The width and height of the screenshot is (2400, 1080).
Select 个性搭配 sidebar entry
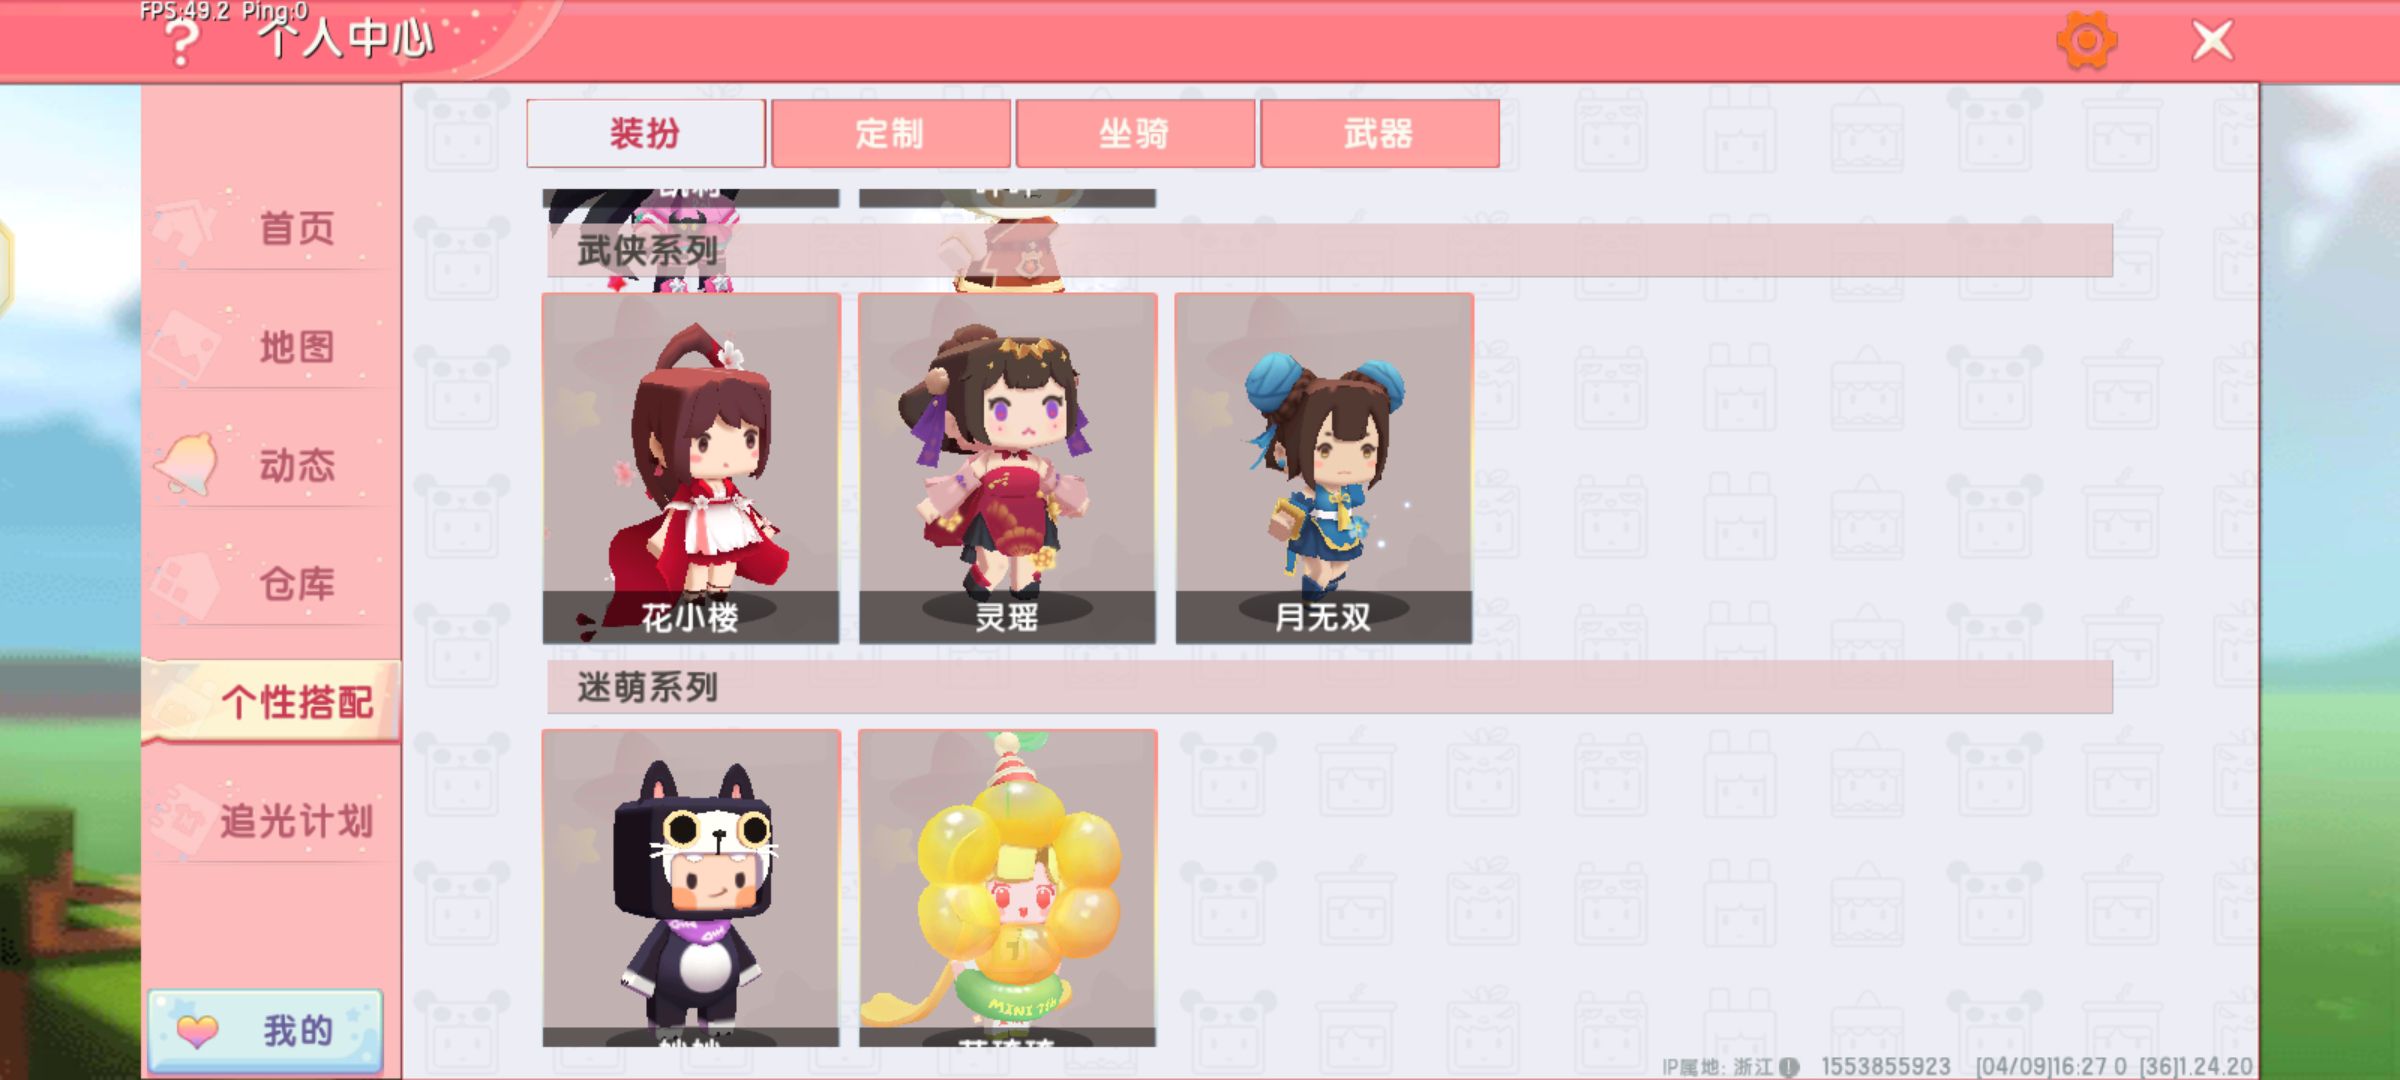[x=272, y=701]
